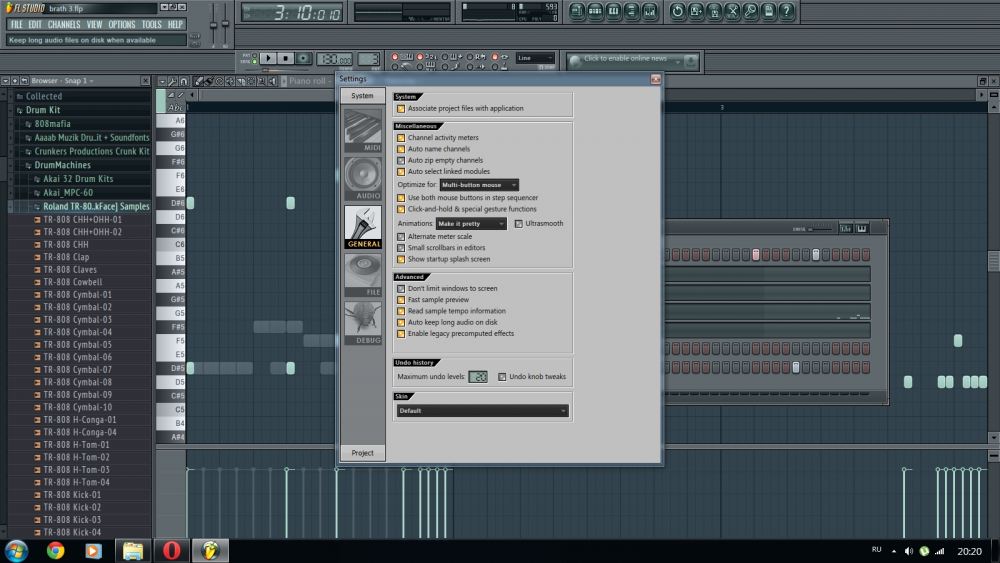1000x563 pixels.
Task: Click the Windows Start button
Action: tap(16, 550)
